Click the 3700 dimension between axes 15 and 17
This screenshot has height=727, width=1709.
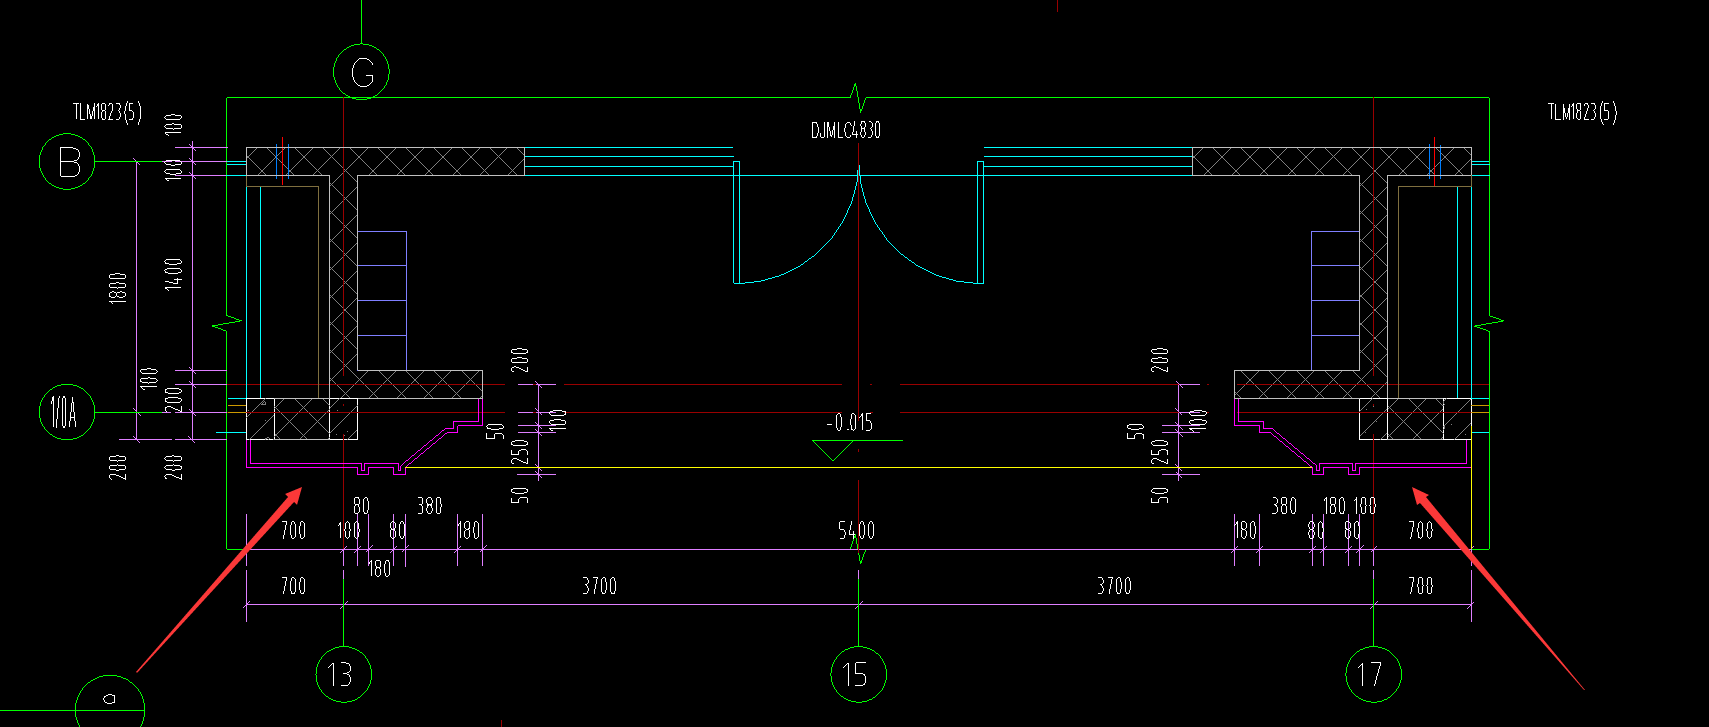click(x=1114, y=586)
